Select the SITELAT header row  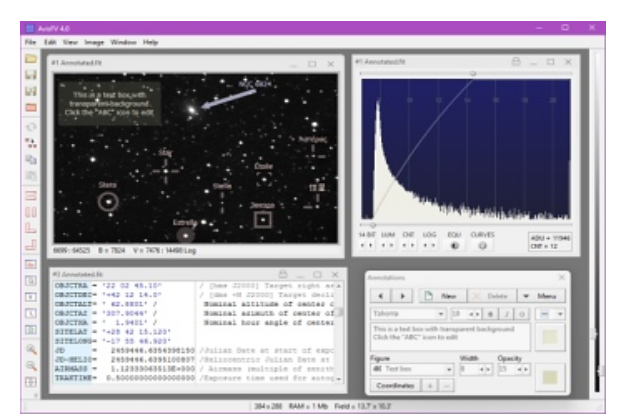(x=195, y=331)
